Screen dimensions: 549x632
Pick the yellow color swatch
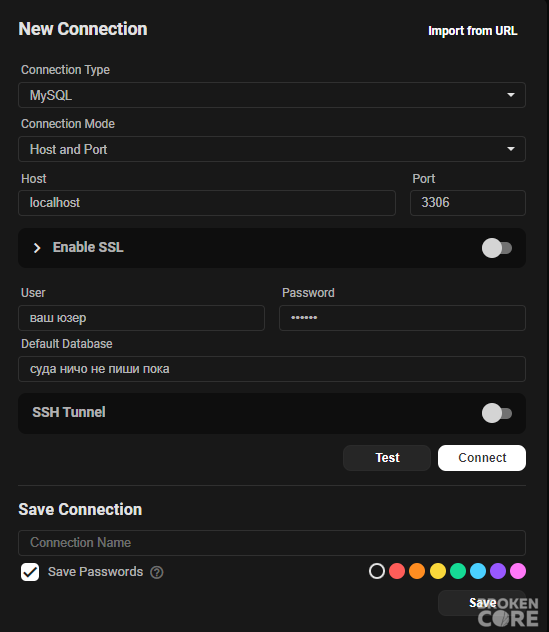click(438, 571)
